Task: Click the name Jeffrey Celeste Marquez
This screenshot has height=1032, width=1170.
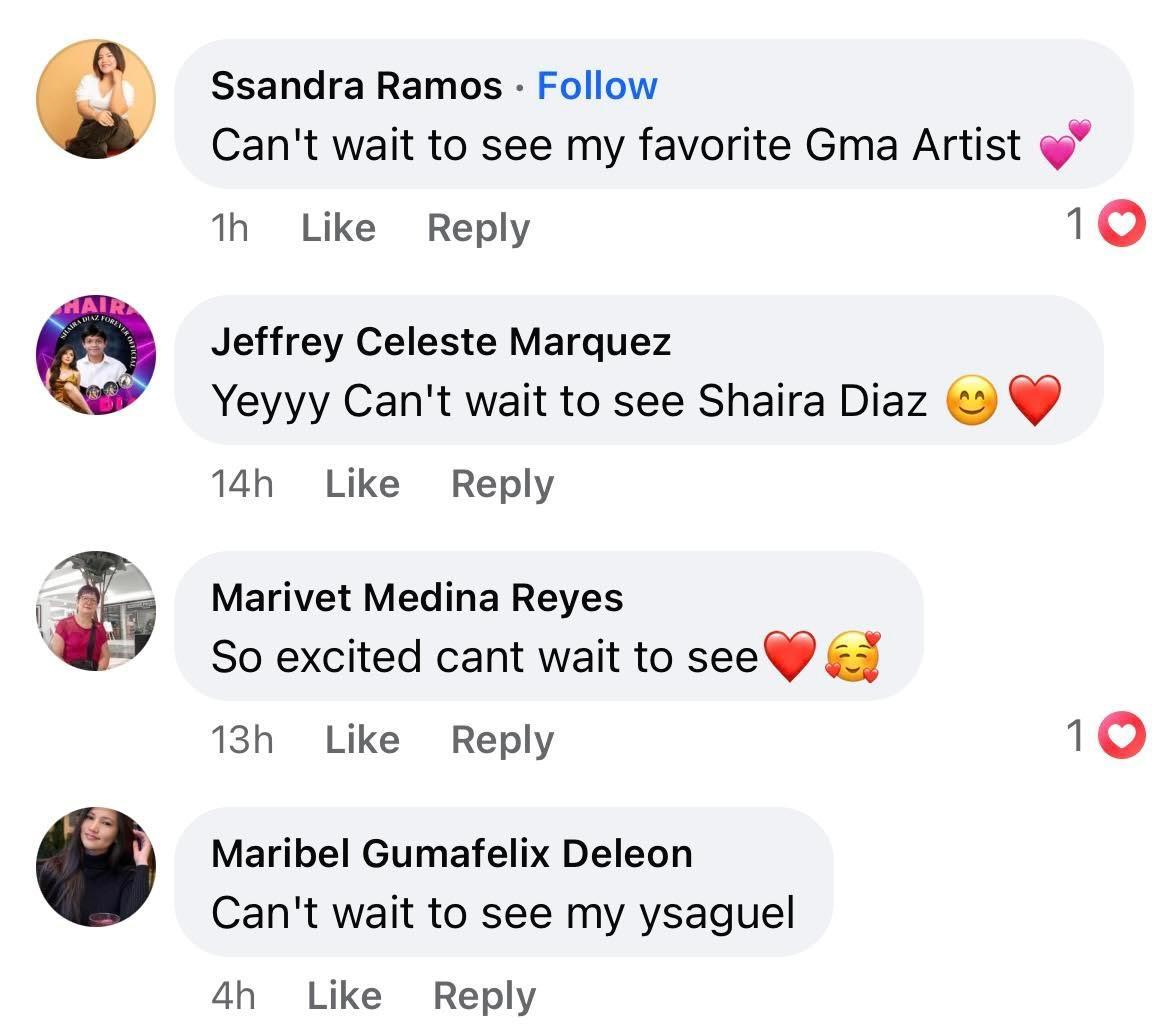Action: tap(441, 342)
